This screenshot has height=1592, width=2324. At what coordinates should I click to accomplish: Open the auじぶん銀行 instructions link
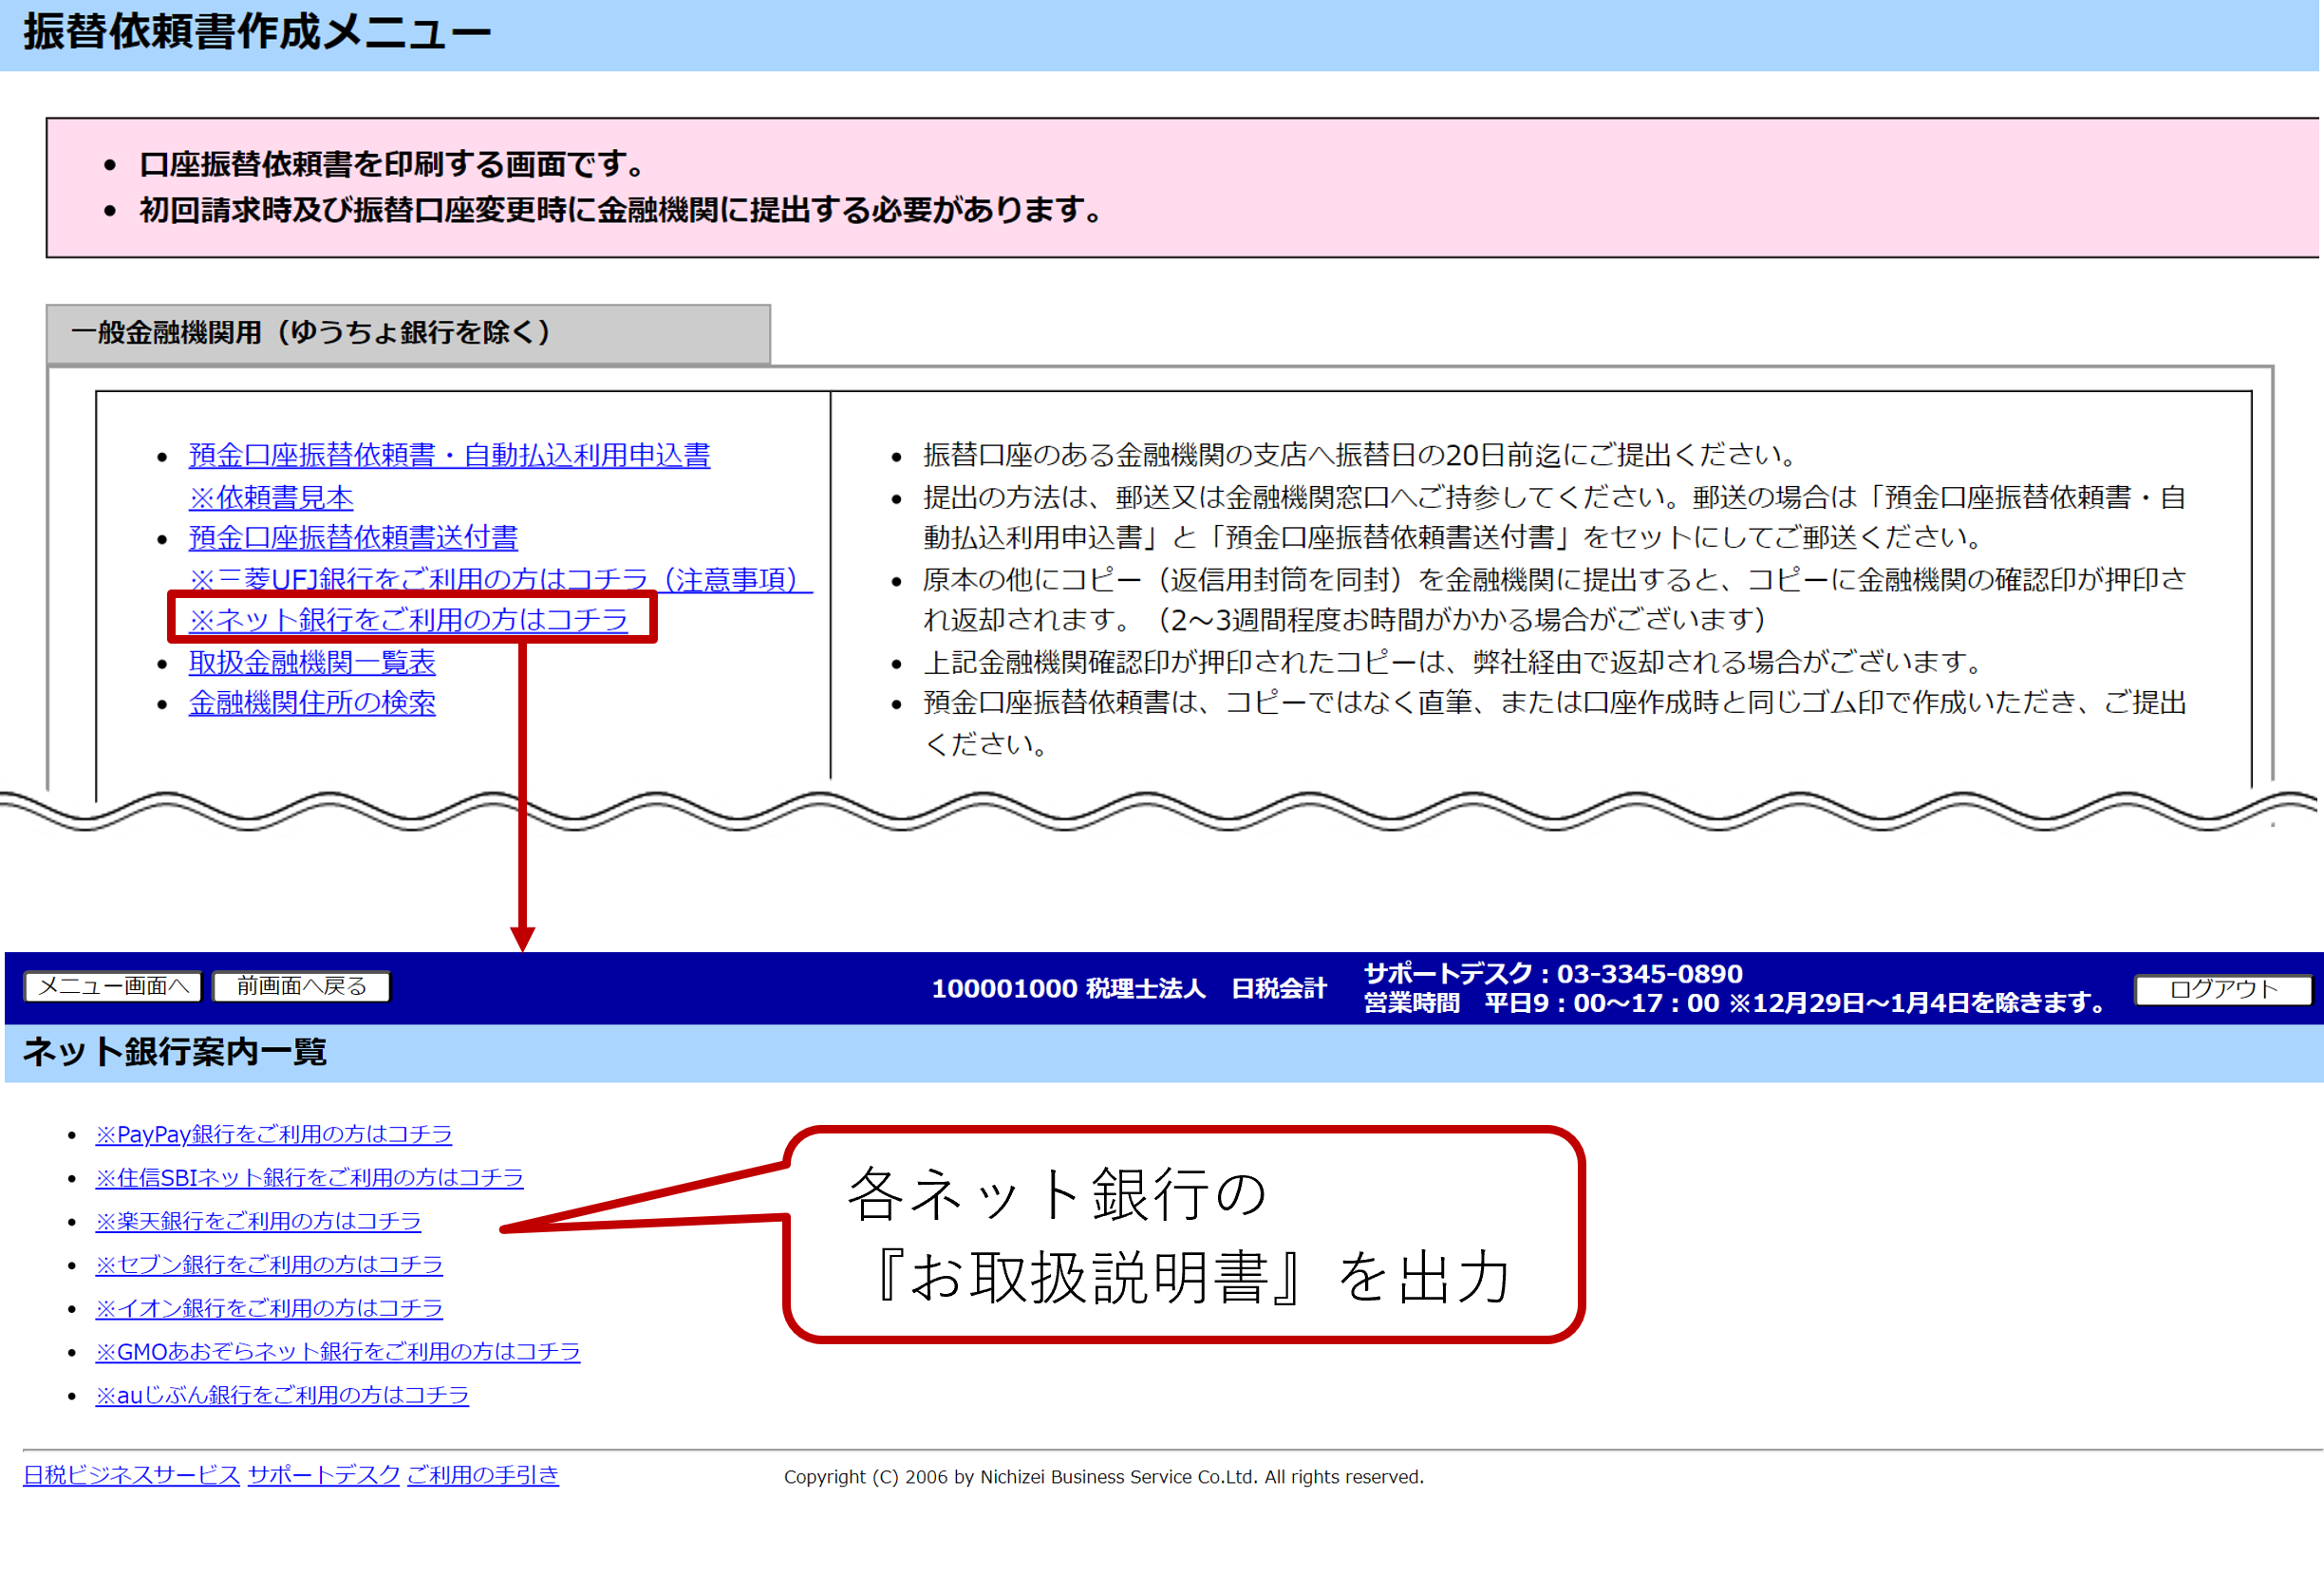281,1394
